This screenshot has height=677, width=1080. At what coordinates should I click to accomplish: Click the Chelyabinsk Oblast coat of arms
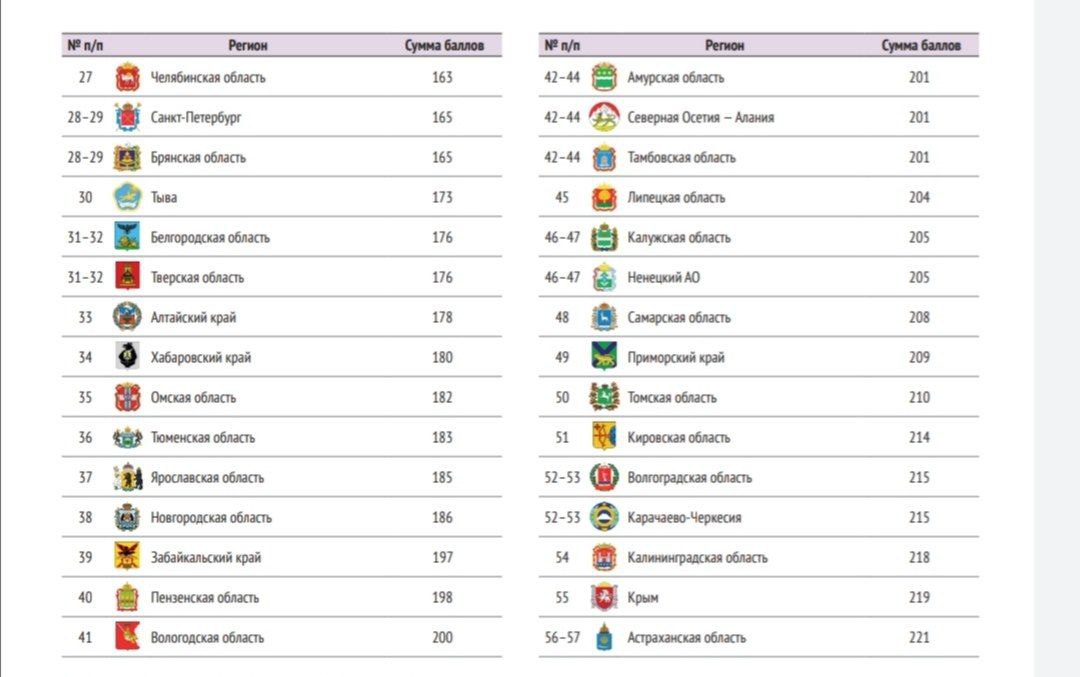click(127, 77)
